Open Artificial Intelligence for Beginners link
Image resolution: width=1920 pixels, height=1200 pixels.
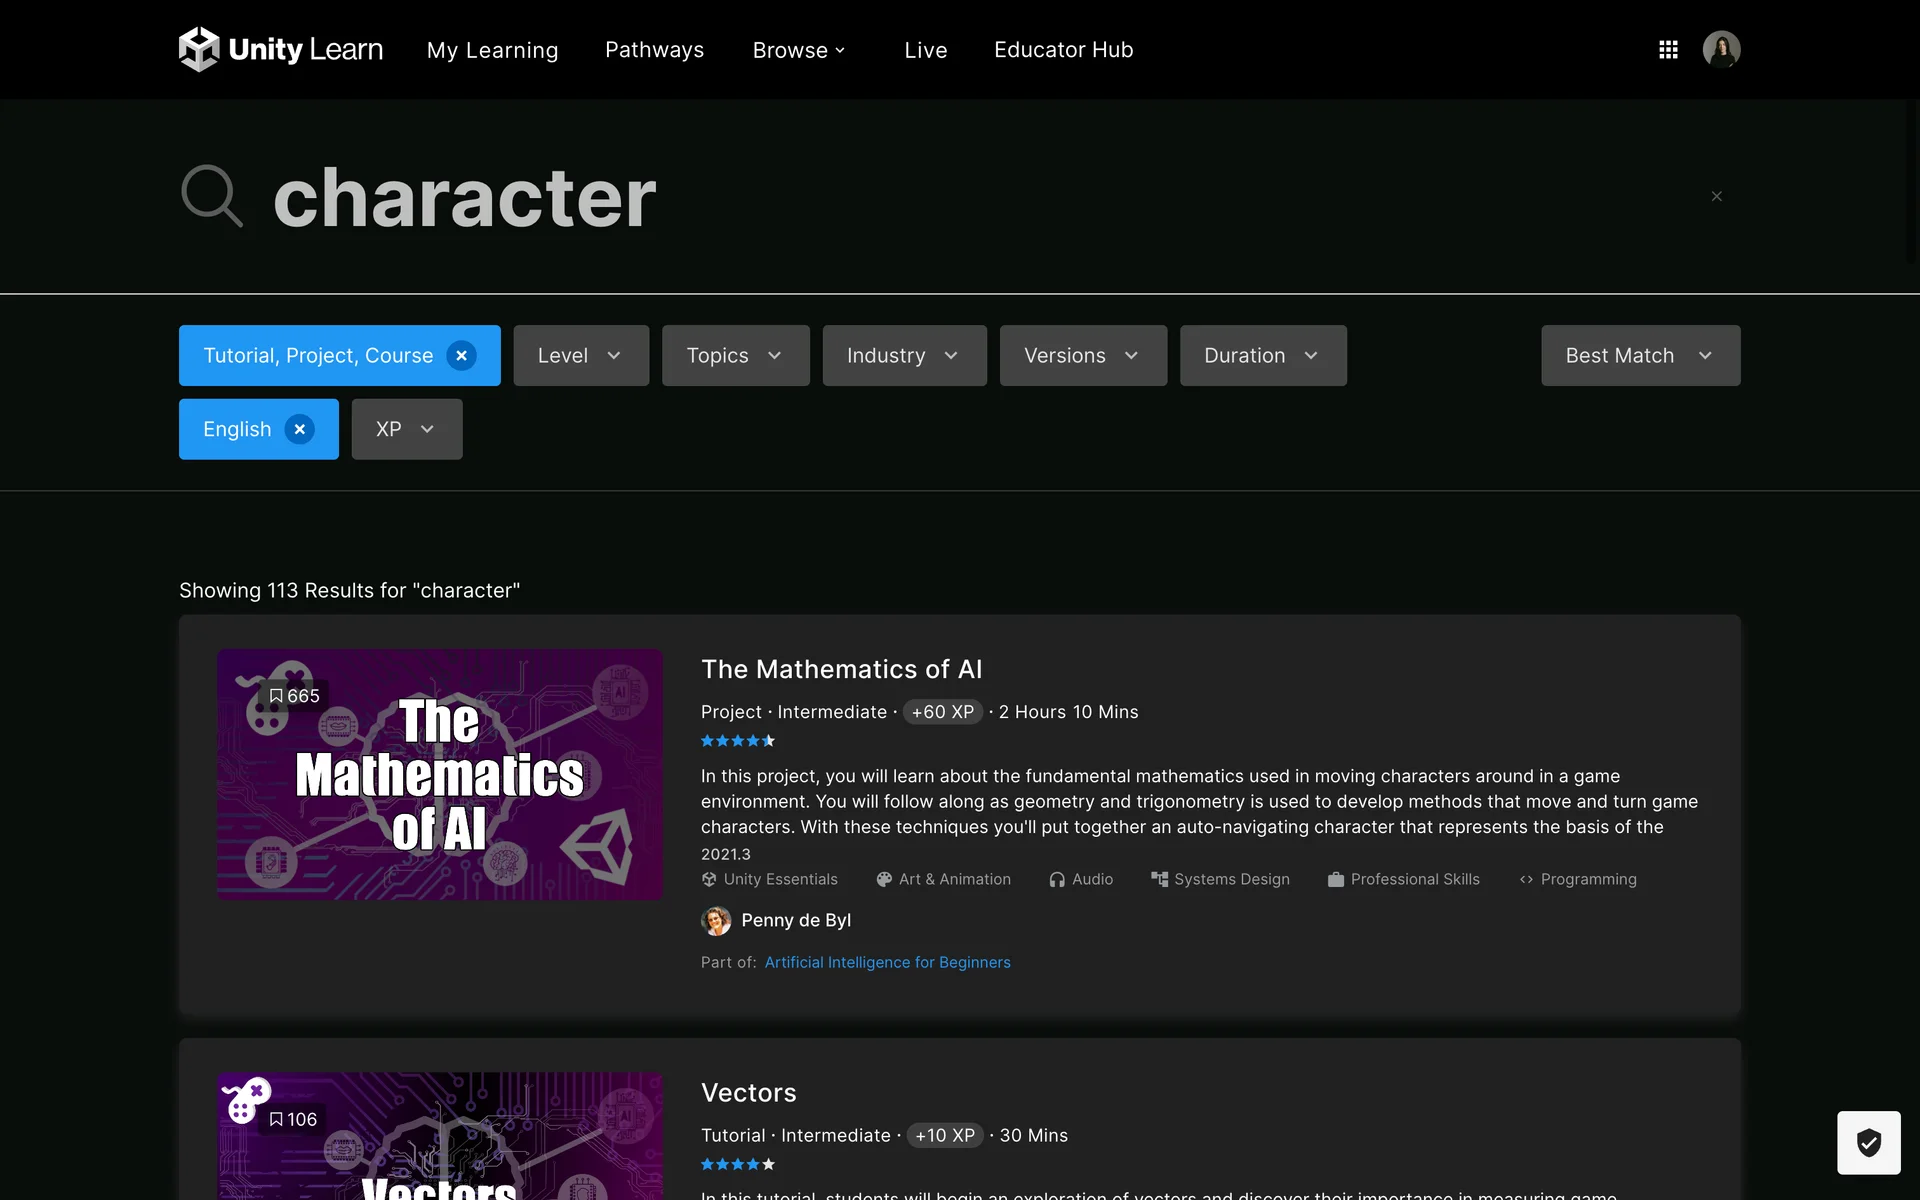pyautogui.click(x=887, y=962)
